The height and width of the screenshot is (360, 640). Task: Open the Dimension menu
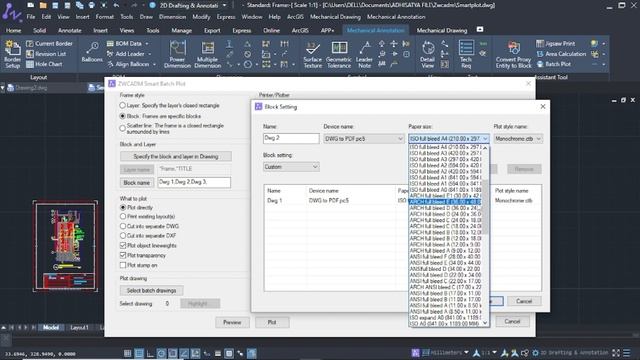[x=172, y=17]
